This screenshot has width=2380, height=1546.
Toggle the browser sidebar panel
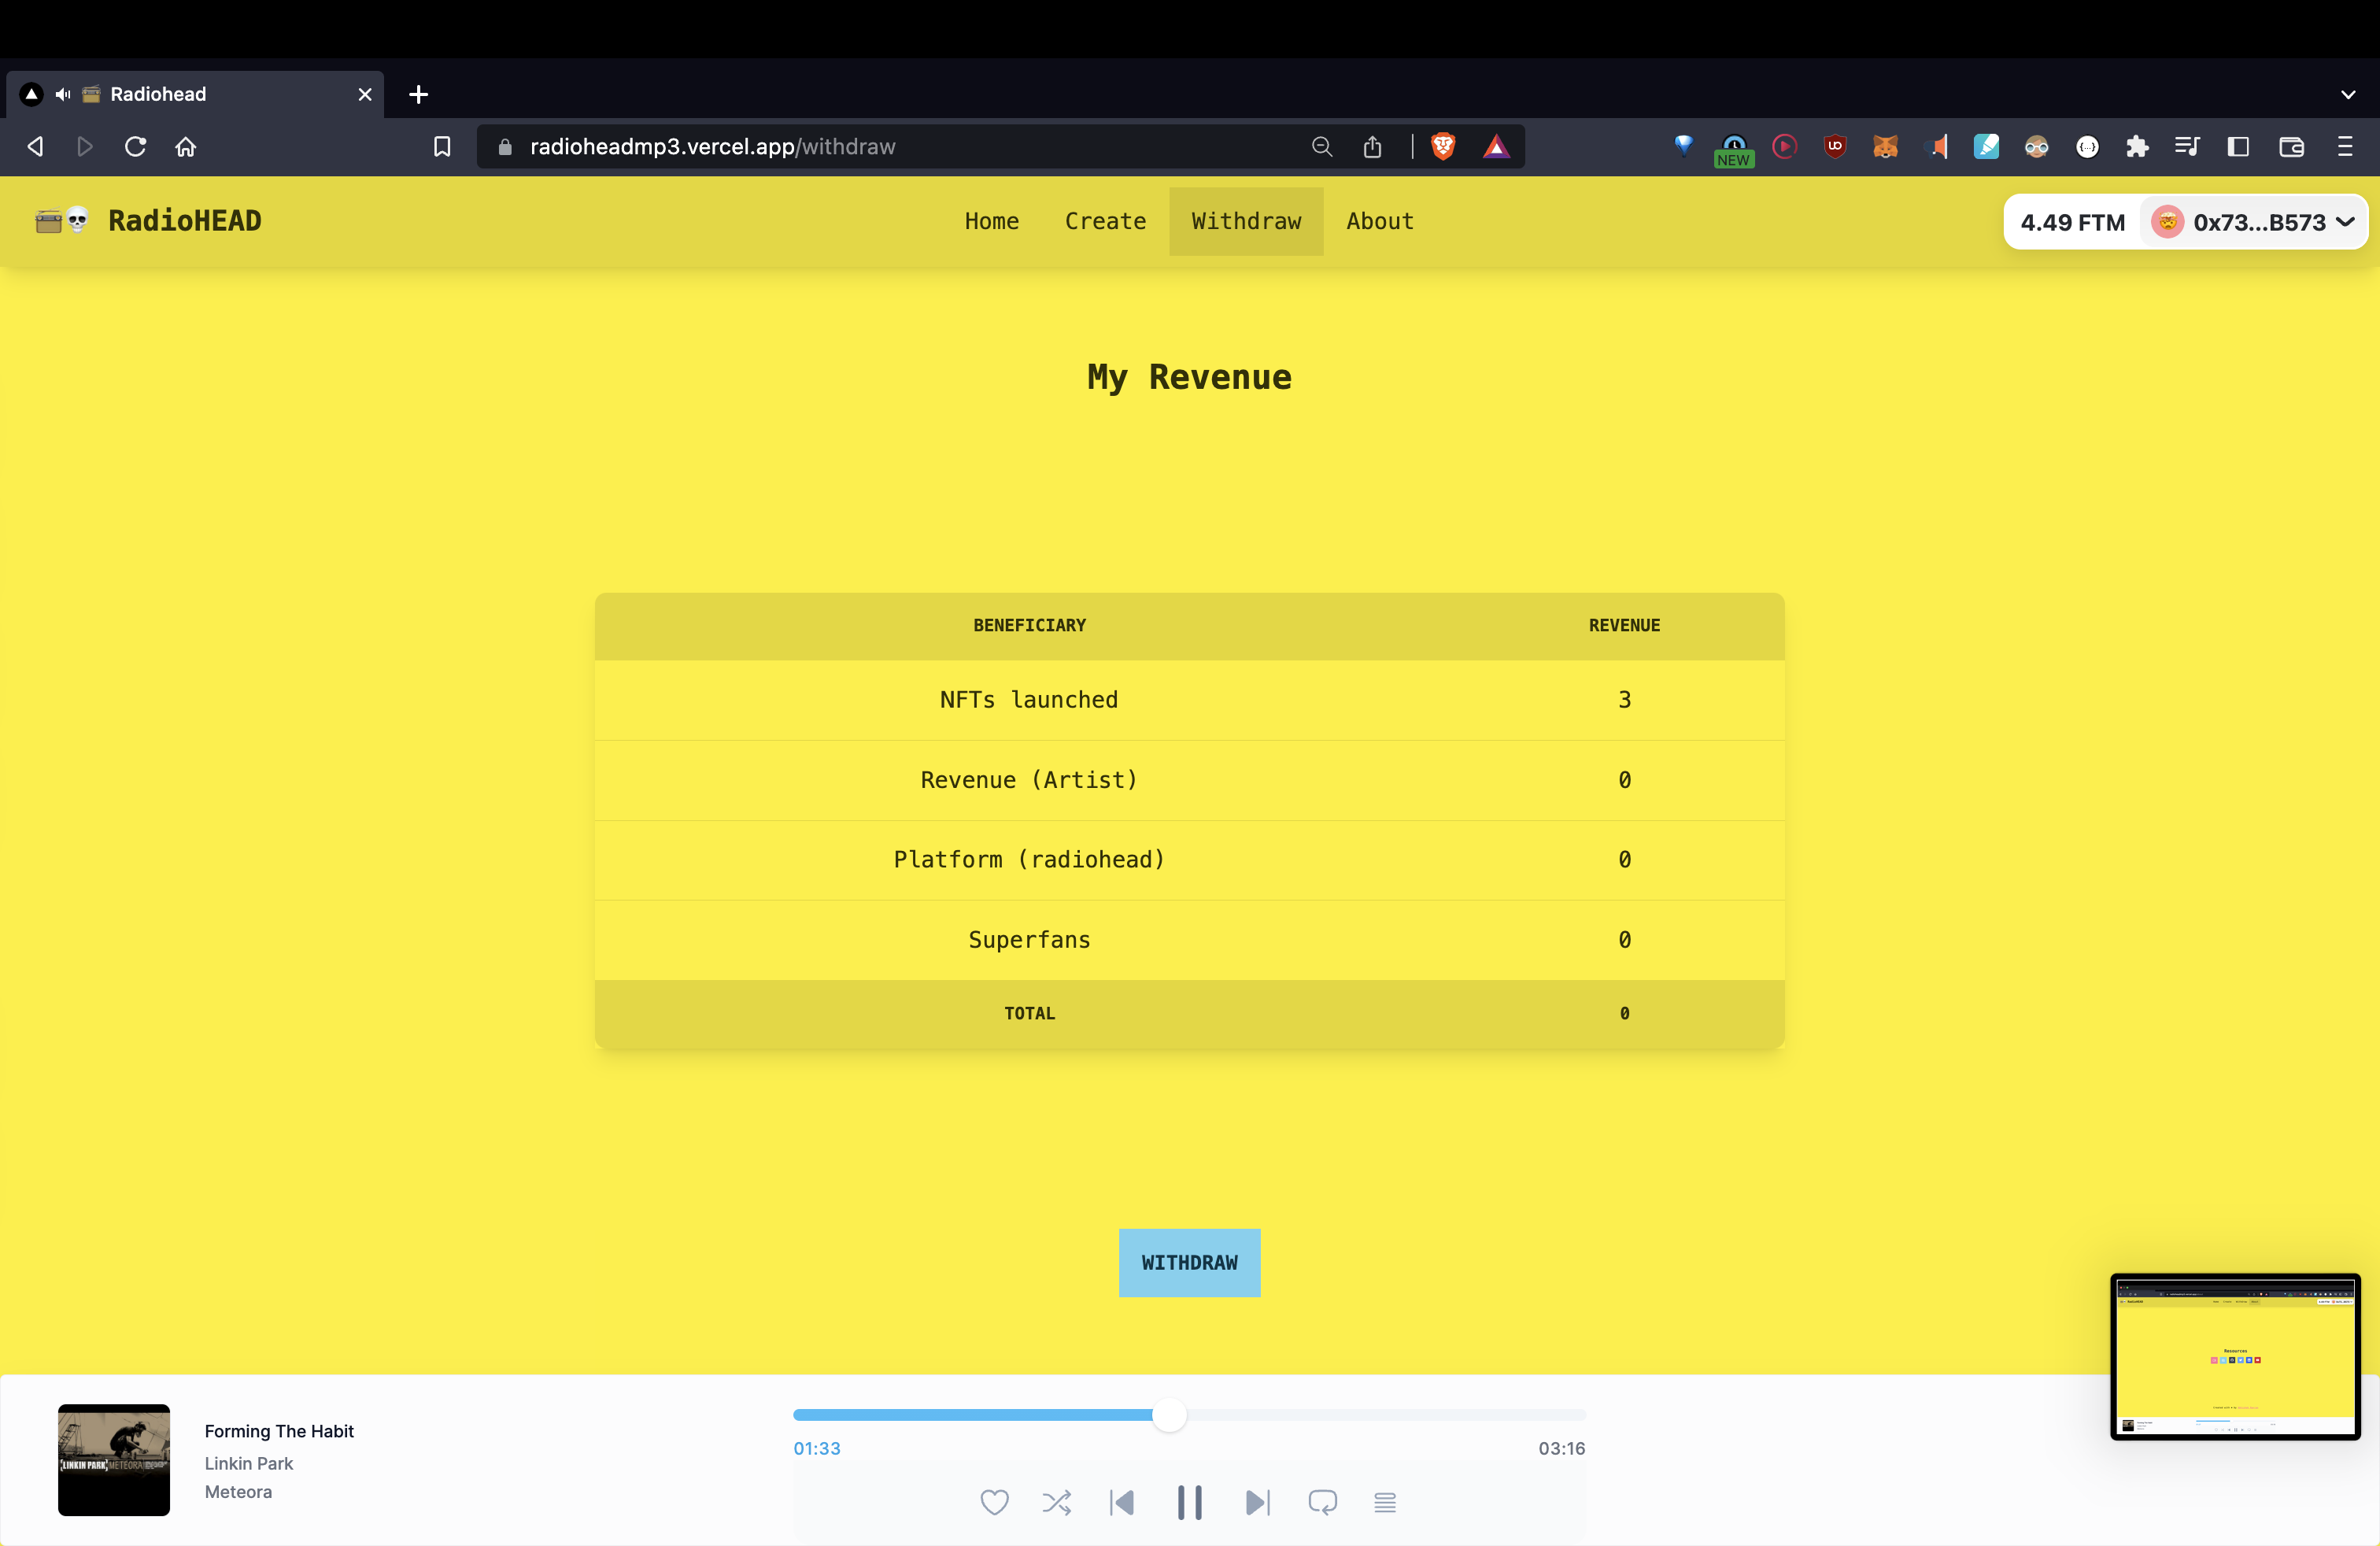point(2238,147)
